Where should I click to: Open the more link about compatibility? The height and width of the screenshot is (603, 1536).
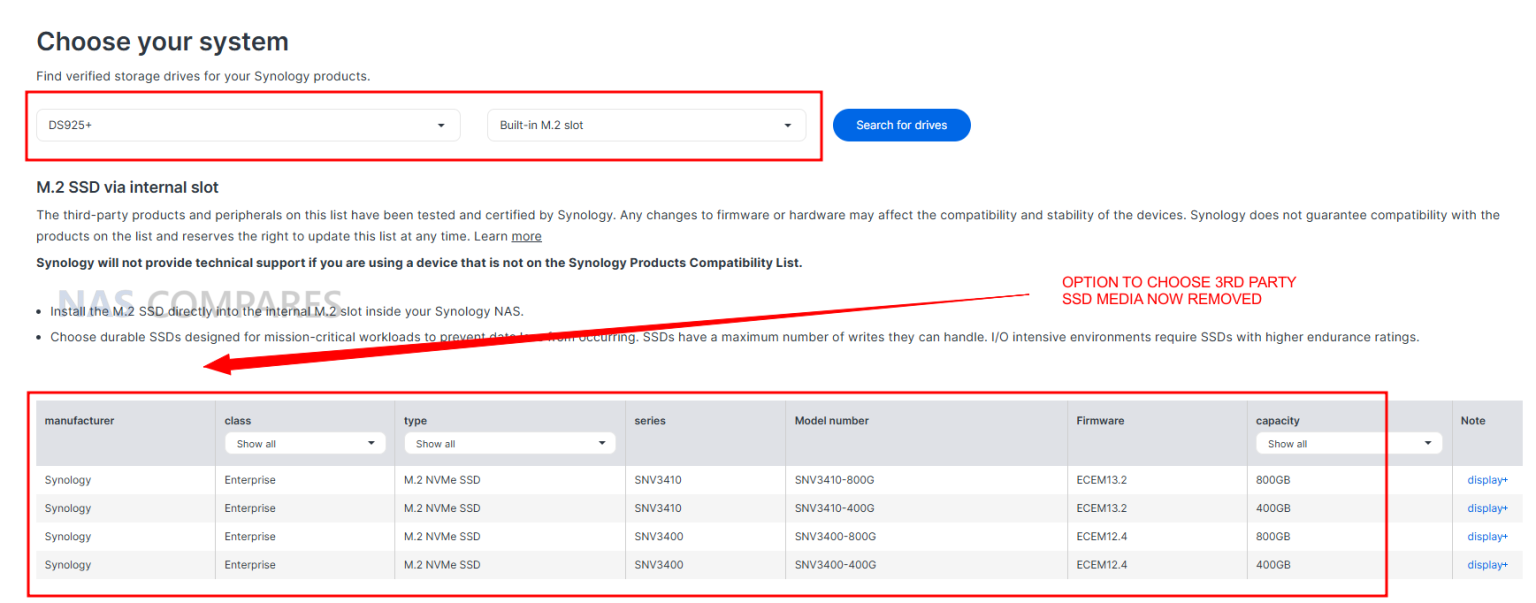pos(527,236)
